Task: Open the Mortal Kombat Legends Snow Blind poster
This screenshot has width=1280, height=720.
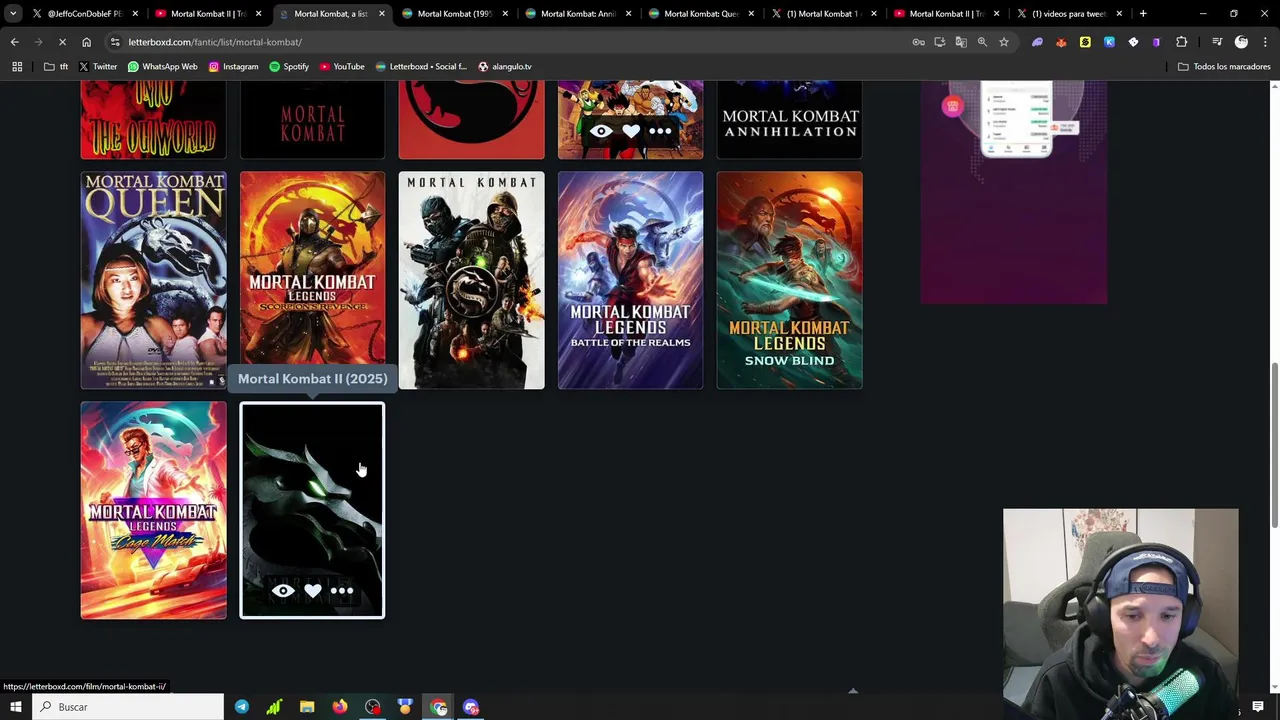Action: click(x=789, y=280)
